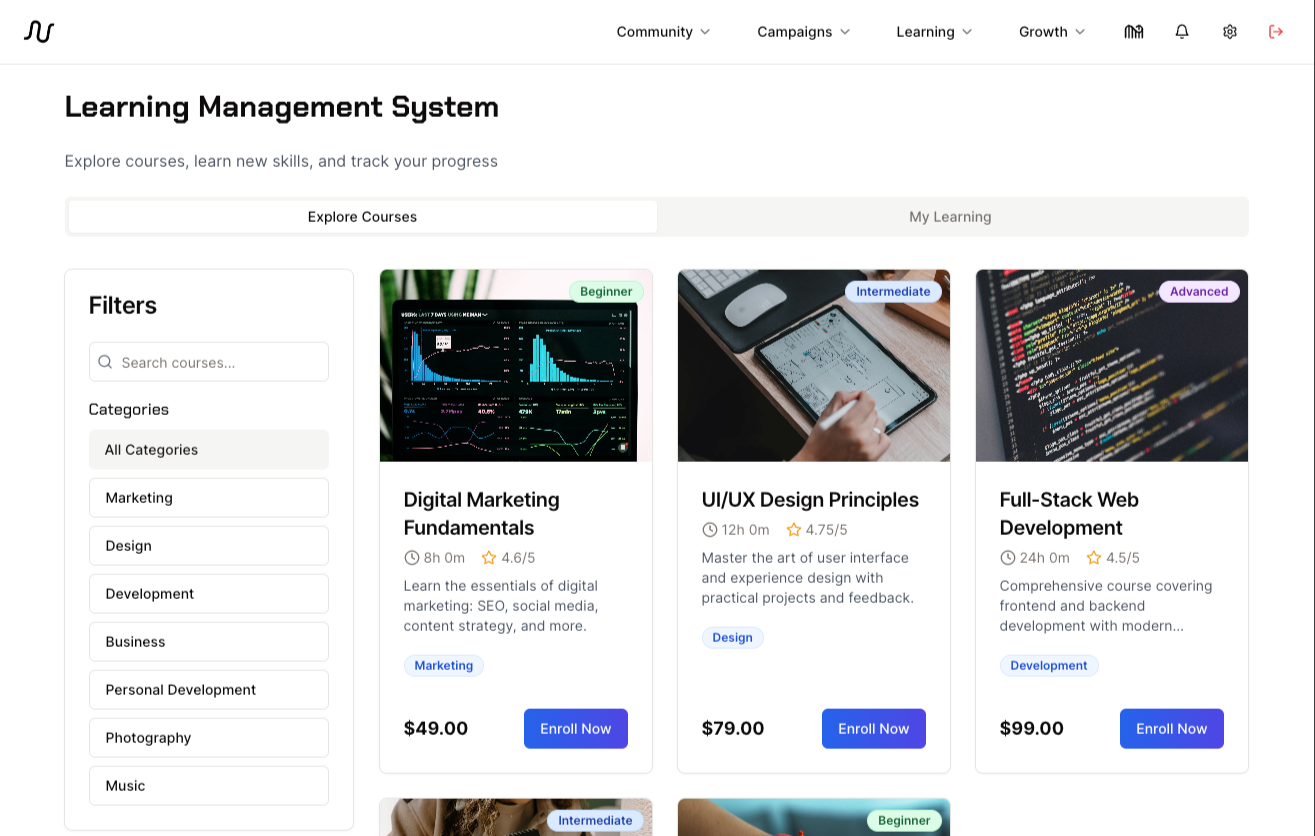Open the analytics dashboard course thumbnail
1315x836 pixels.
(516, 366)
